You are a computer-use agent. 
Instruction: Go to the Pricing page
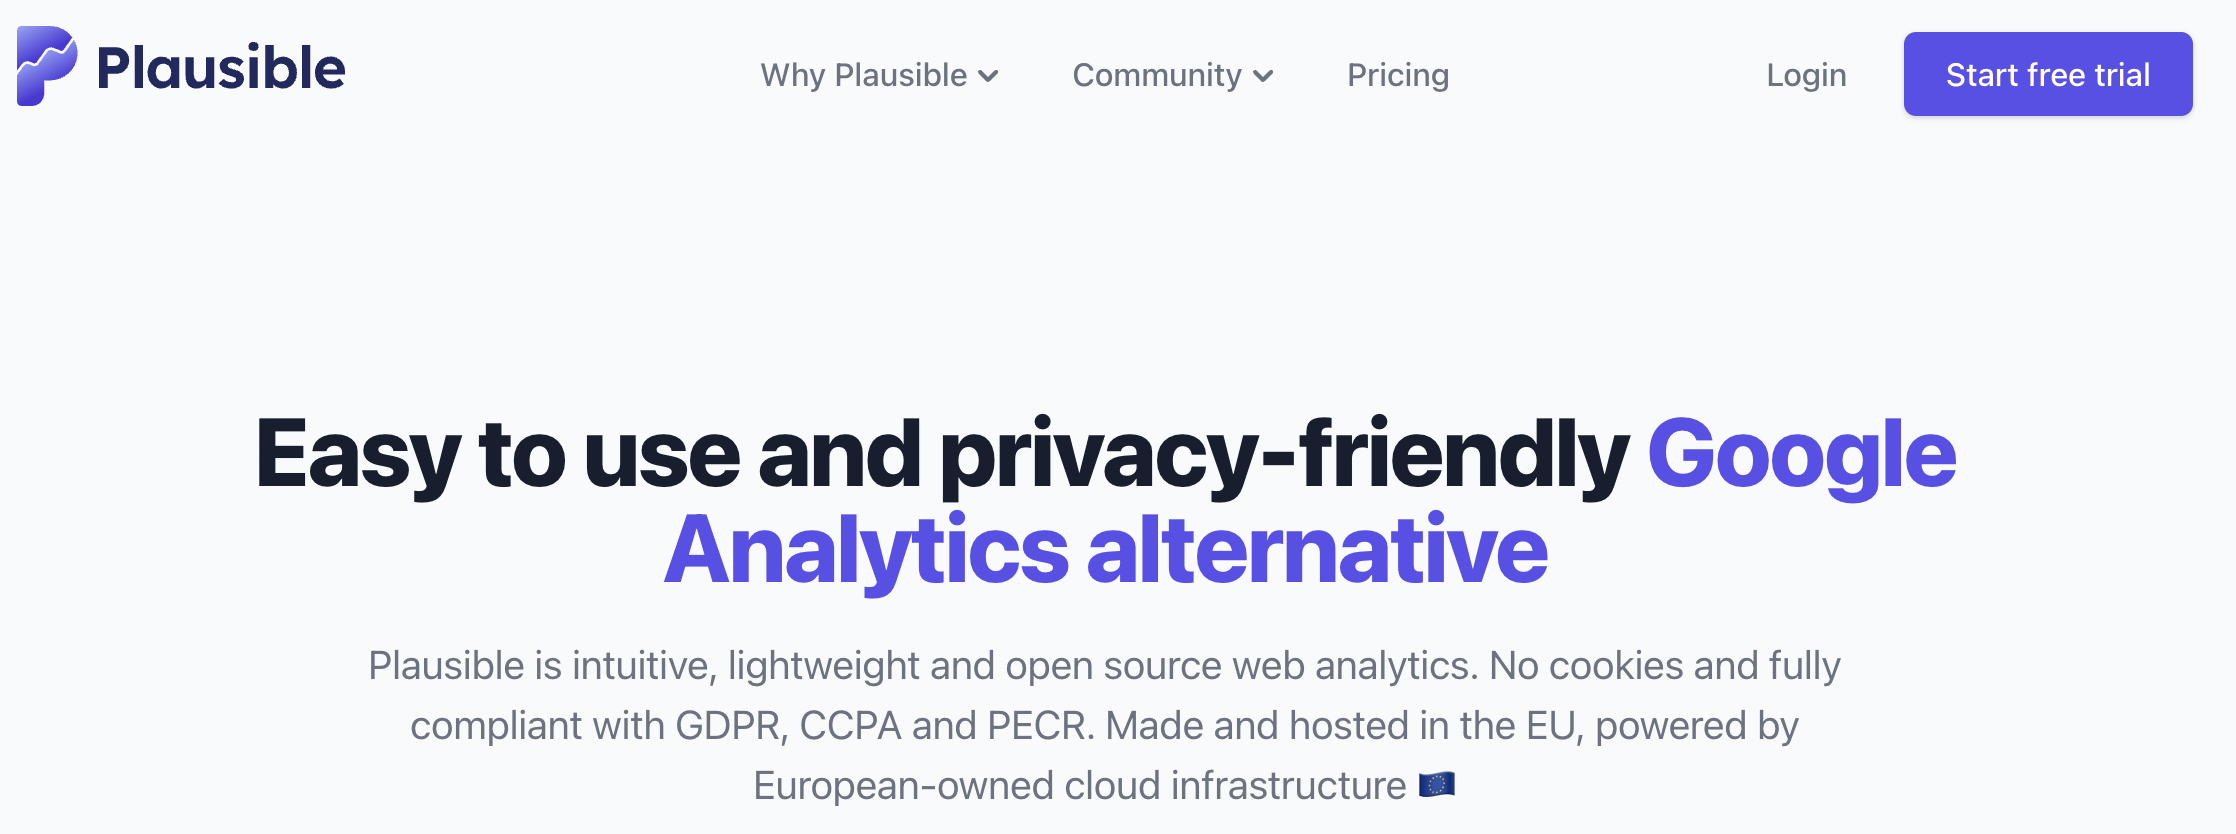coord(1398,75)
